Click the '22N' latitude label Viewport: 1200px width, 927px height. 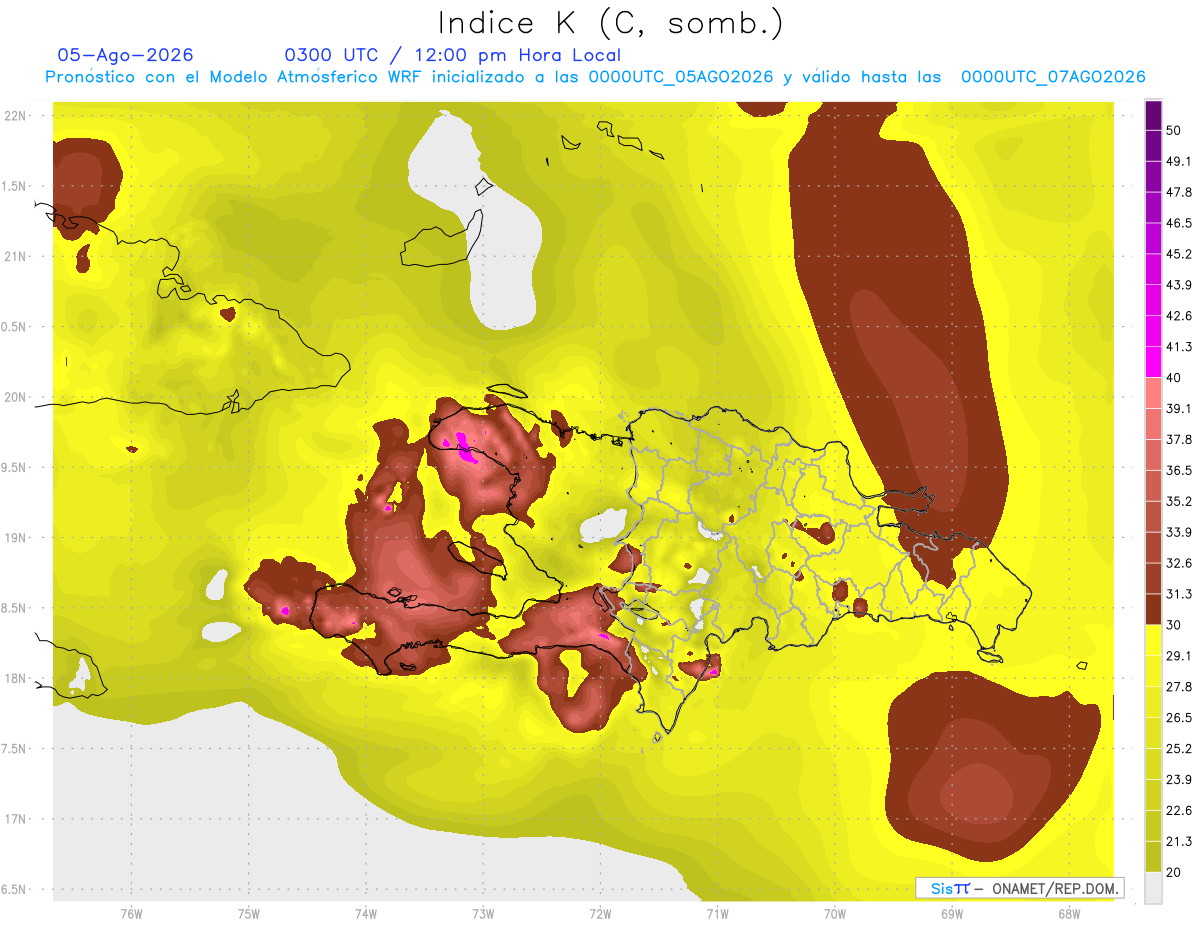point(17,116)
